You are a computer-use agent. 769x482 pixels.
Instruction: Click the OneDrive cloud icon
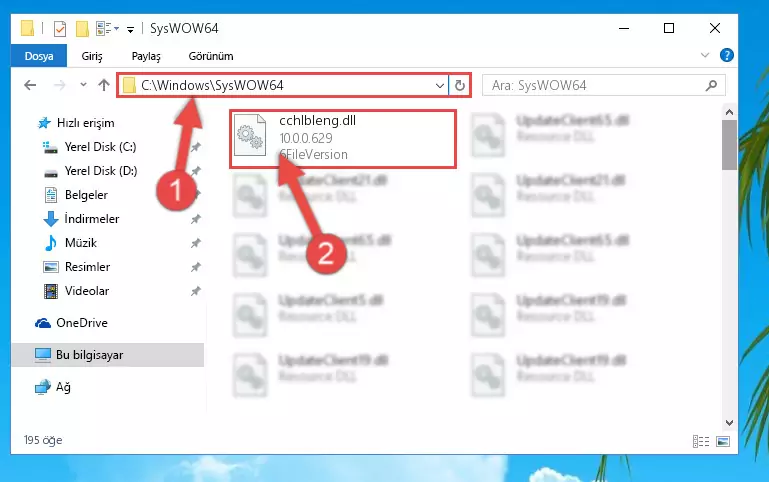(x=43, y=323)
